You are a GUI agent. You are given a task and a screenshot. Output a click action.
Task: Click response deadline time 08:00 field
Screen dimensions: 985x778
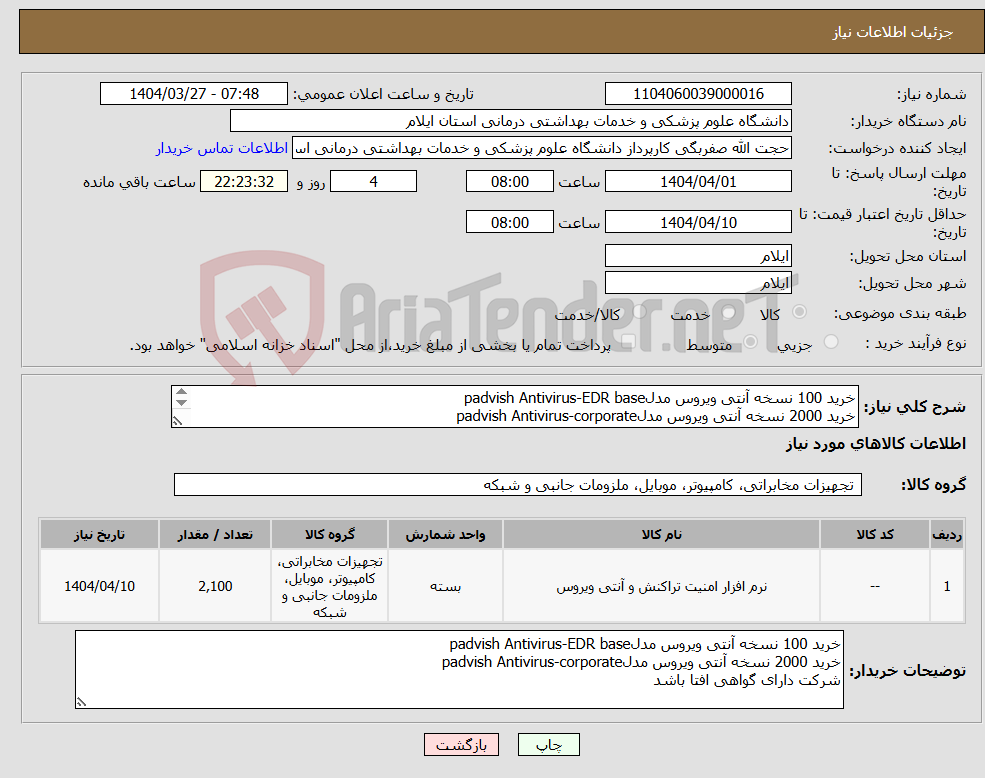509,182
